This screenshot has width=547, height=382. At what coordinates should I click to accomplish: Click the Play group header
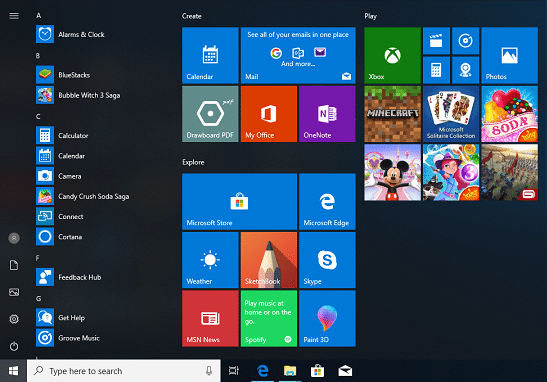tap(370, 16)
